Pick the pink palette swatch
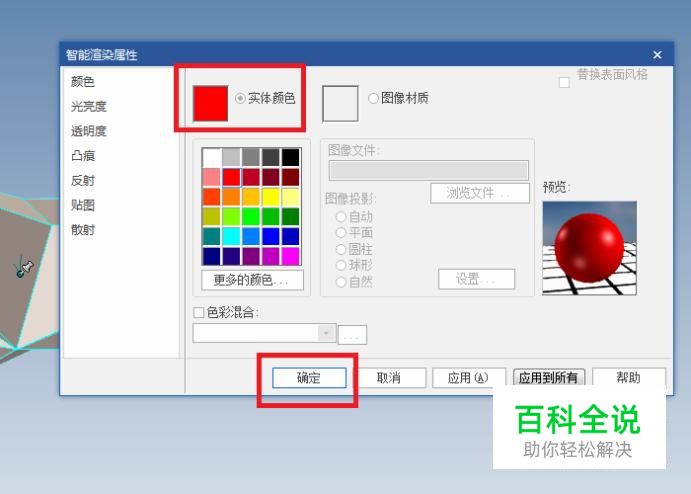Viewport: 691px width, 494px height. (212, 177)
